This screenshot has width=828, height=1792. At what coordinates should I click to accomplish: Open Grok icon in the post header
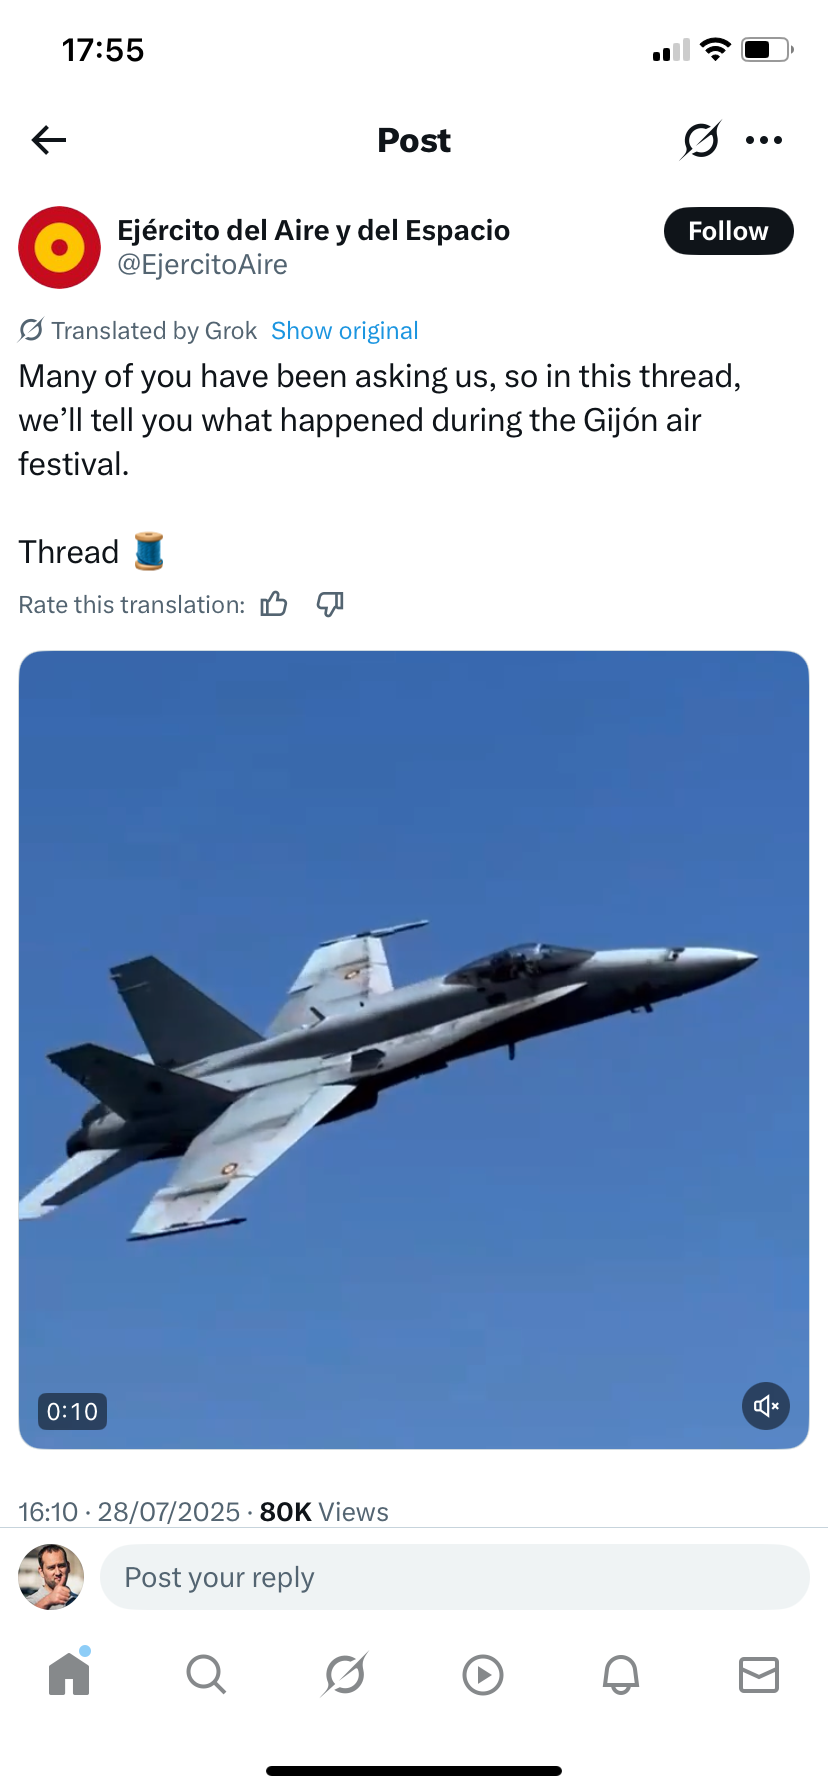pos(701,140)
